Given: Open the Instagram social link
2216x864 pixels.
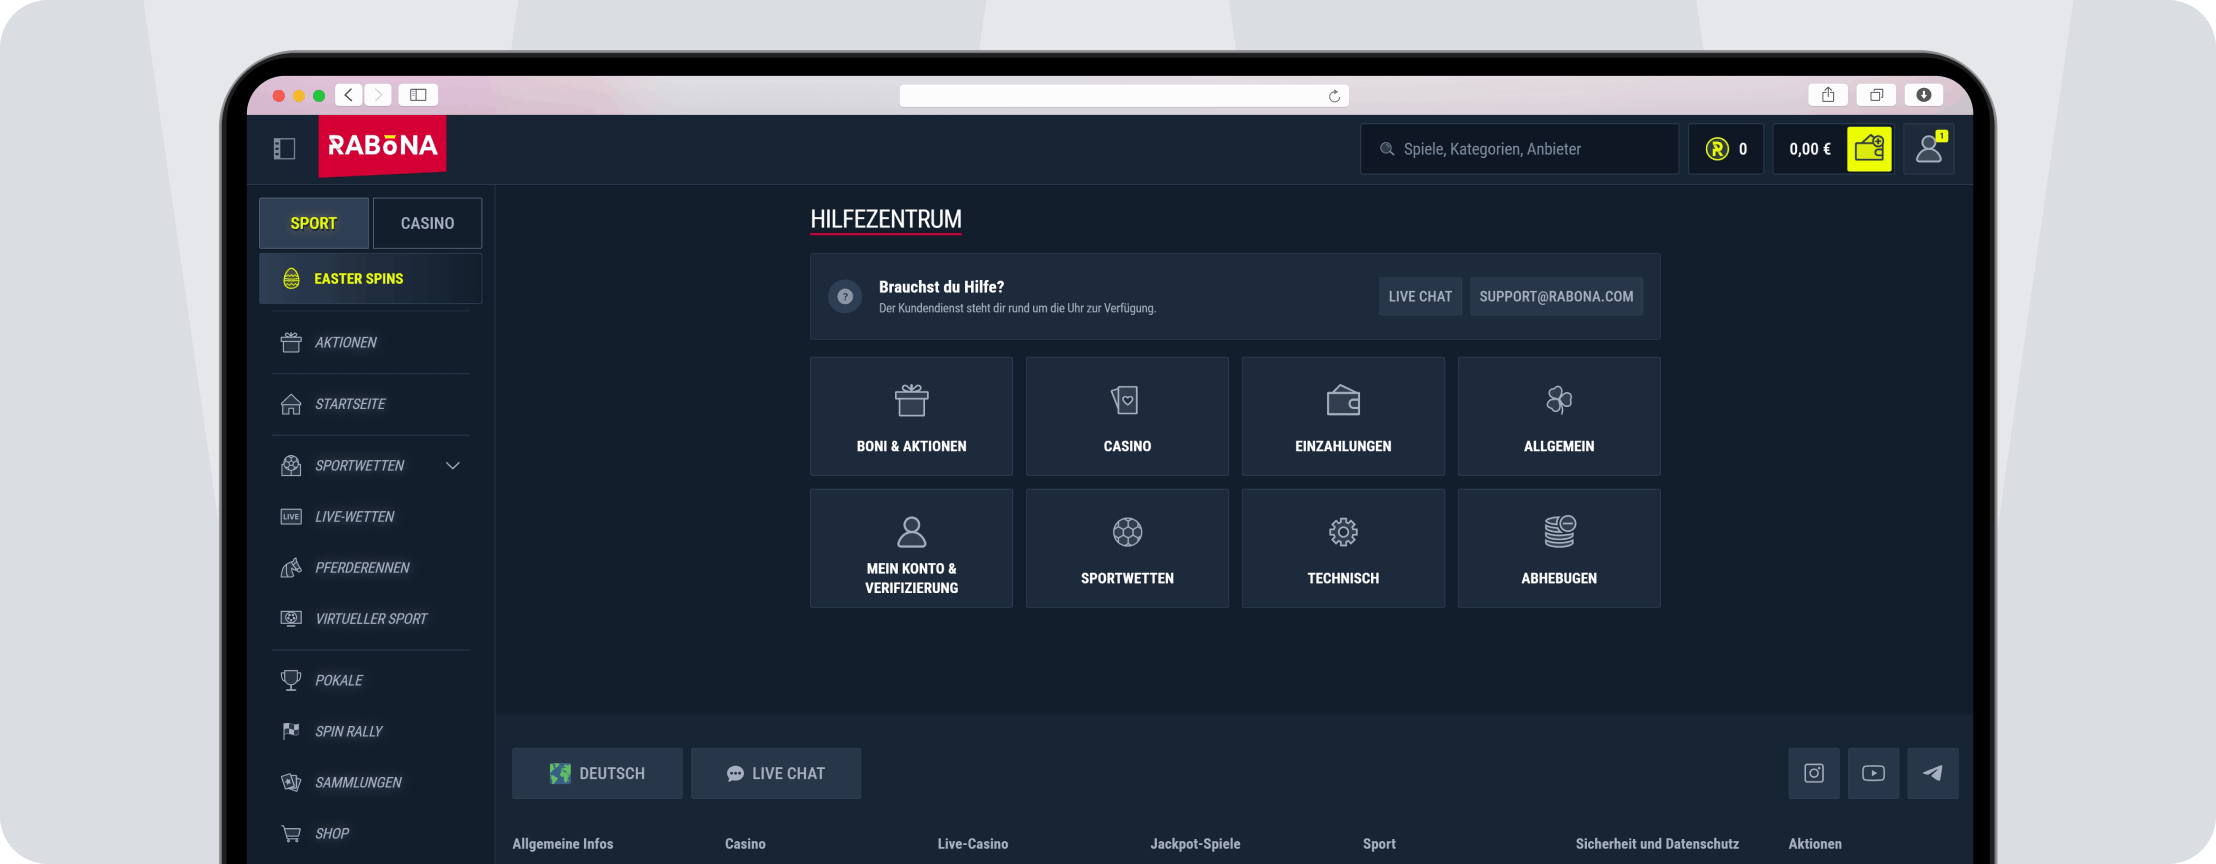Looking at the screenshot, I should pyautogui.click(x=1814, y=773).
